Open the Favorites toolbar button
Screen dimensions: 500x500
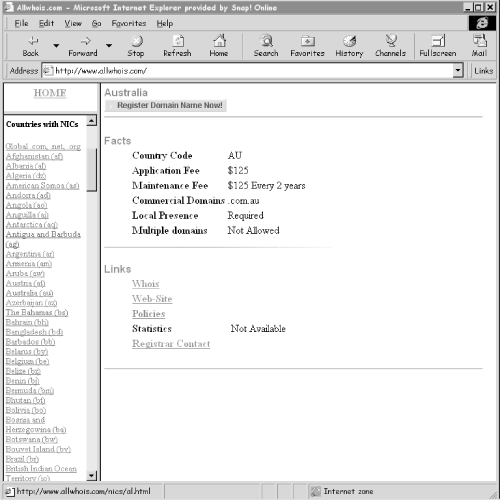[x=307, y=46]
